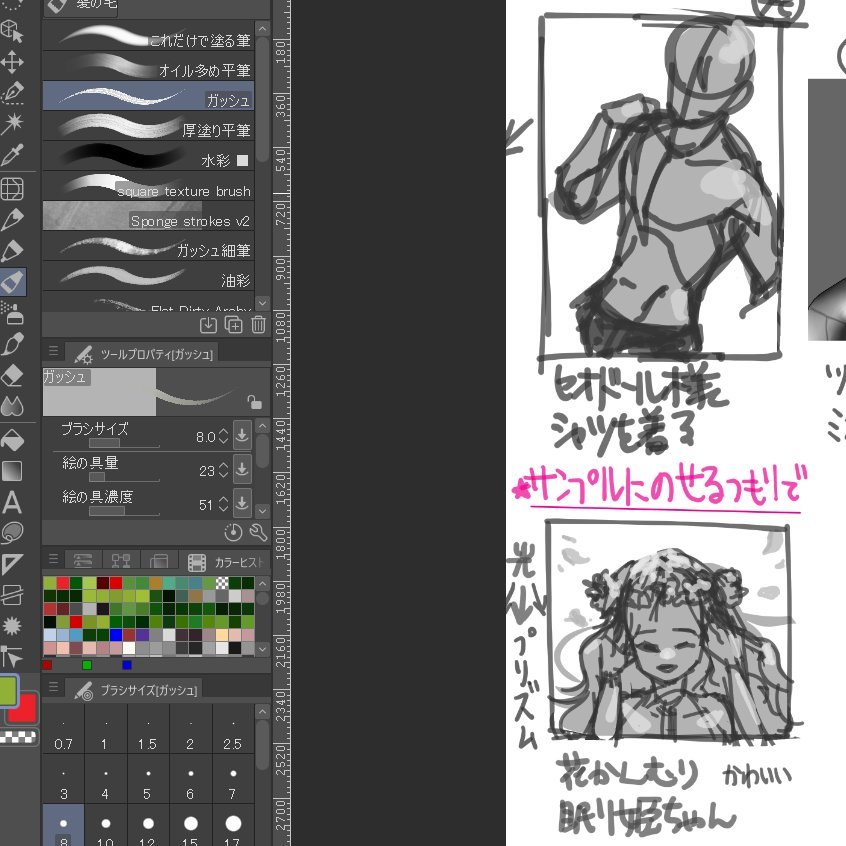846x846 pixels.
Task: Adjust the ブラシサイズ slider
Action: [x=124, y=443]
